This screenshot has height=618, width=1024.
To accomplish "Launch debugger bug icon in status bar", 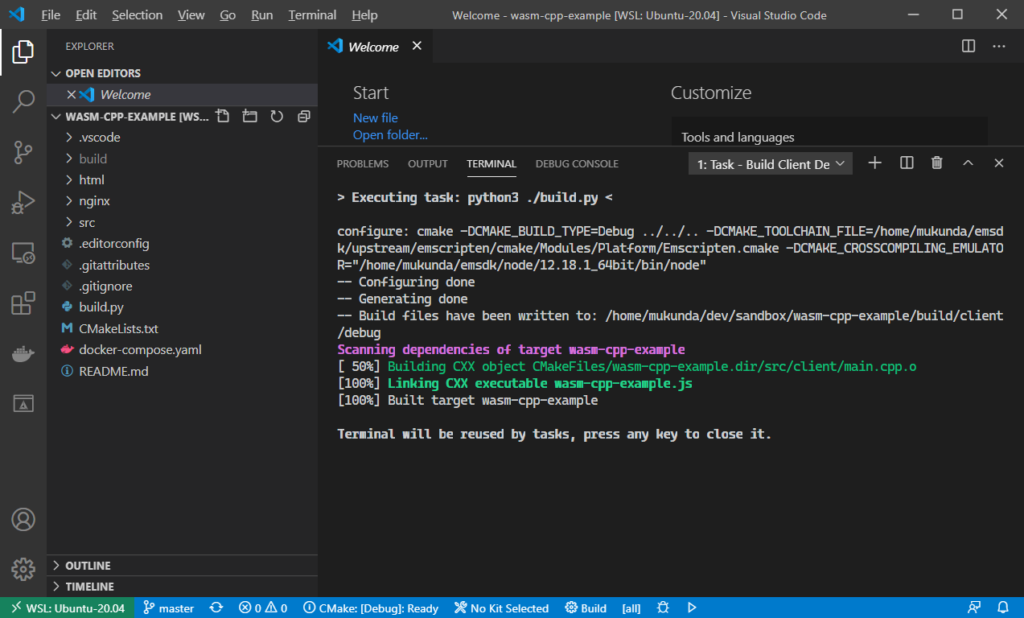I will [663, 608].
